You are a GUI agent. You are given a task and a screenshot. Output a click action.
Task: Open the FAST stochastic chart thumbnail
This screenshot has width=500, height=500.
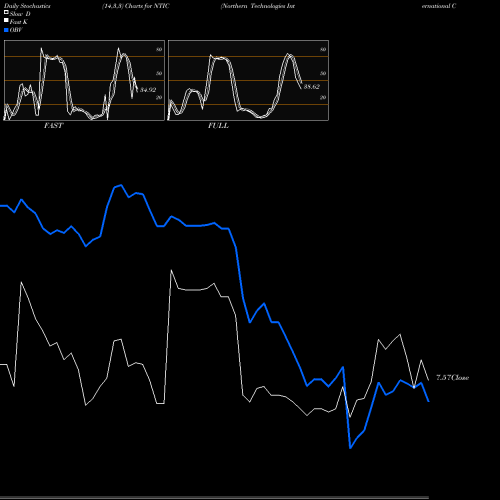pos(84,80)
